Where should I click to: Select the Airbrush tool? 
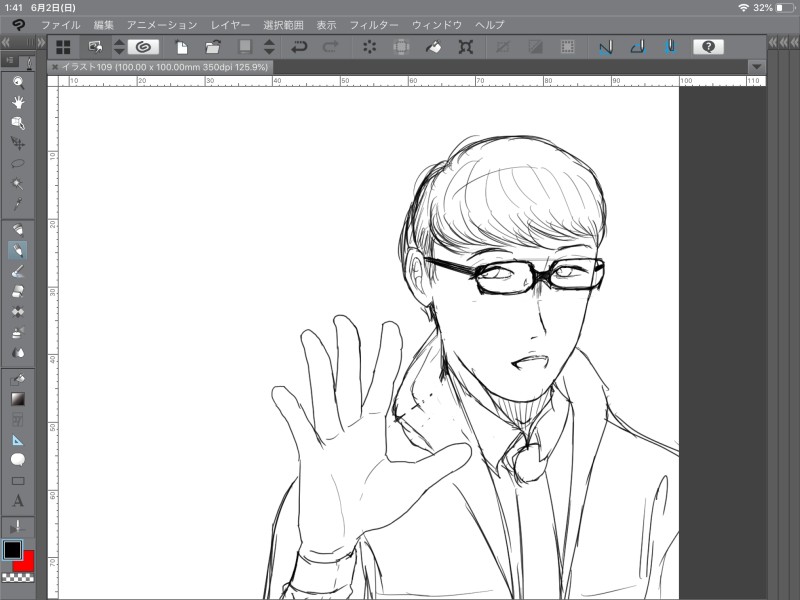coord(18,332)
